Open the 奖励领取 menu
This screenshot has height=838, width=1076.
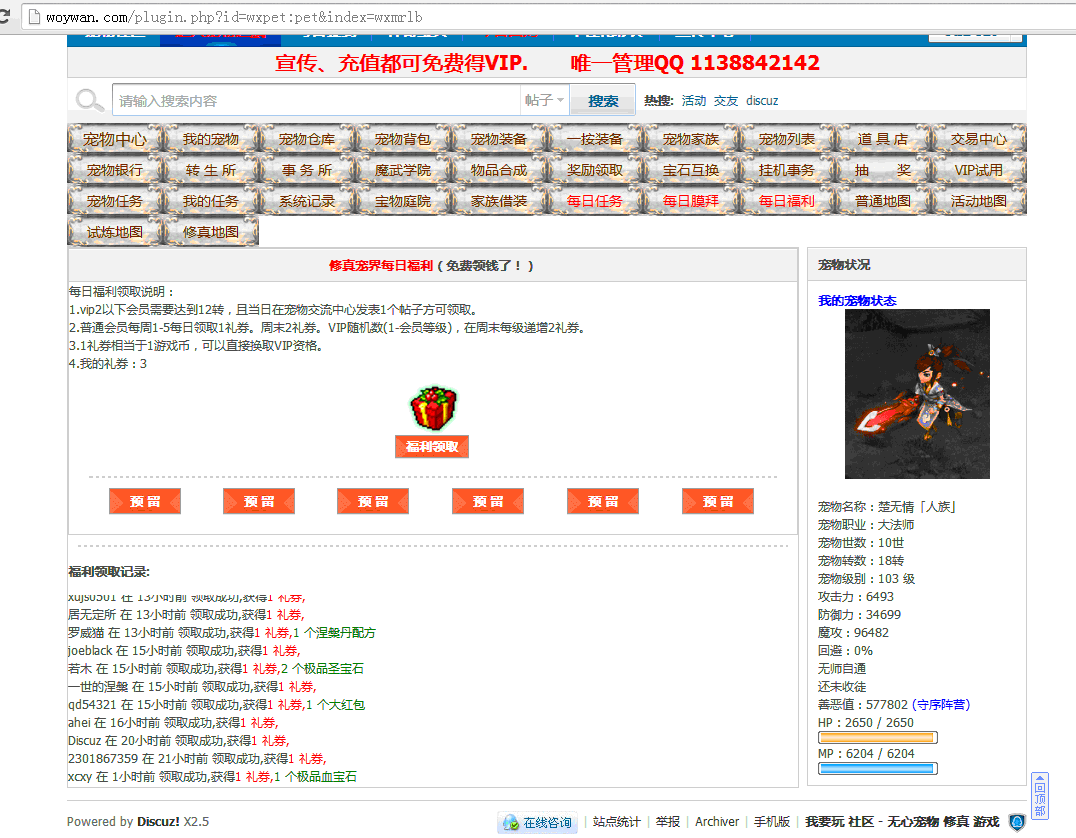pyautogui.click(x=595, y=170)
